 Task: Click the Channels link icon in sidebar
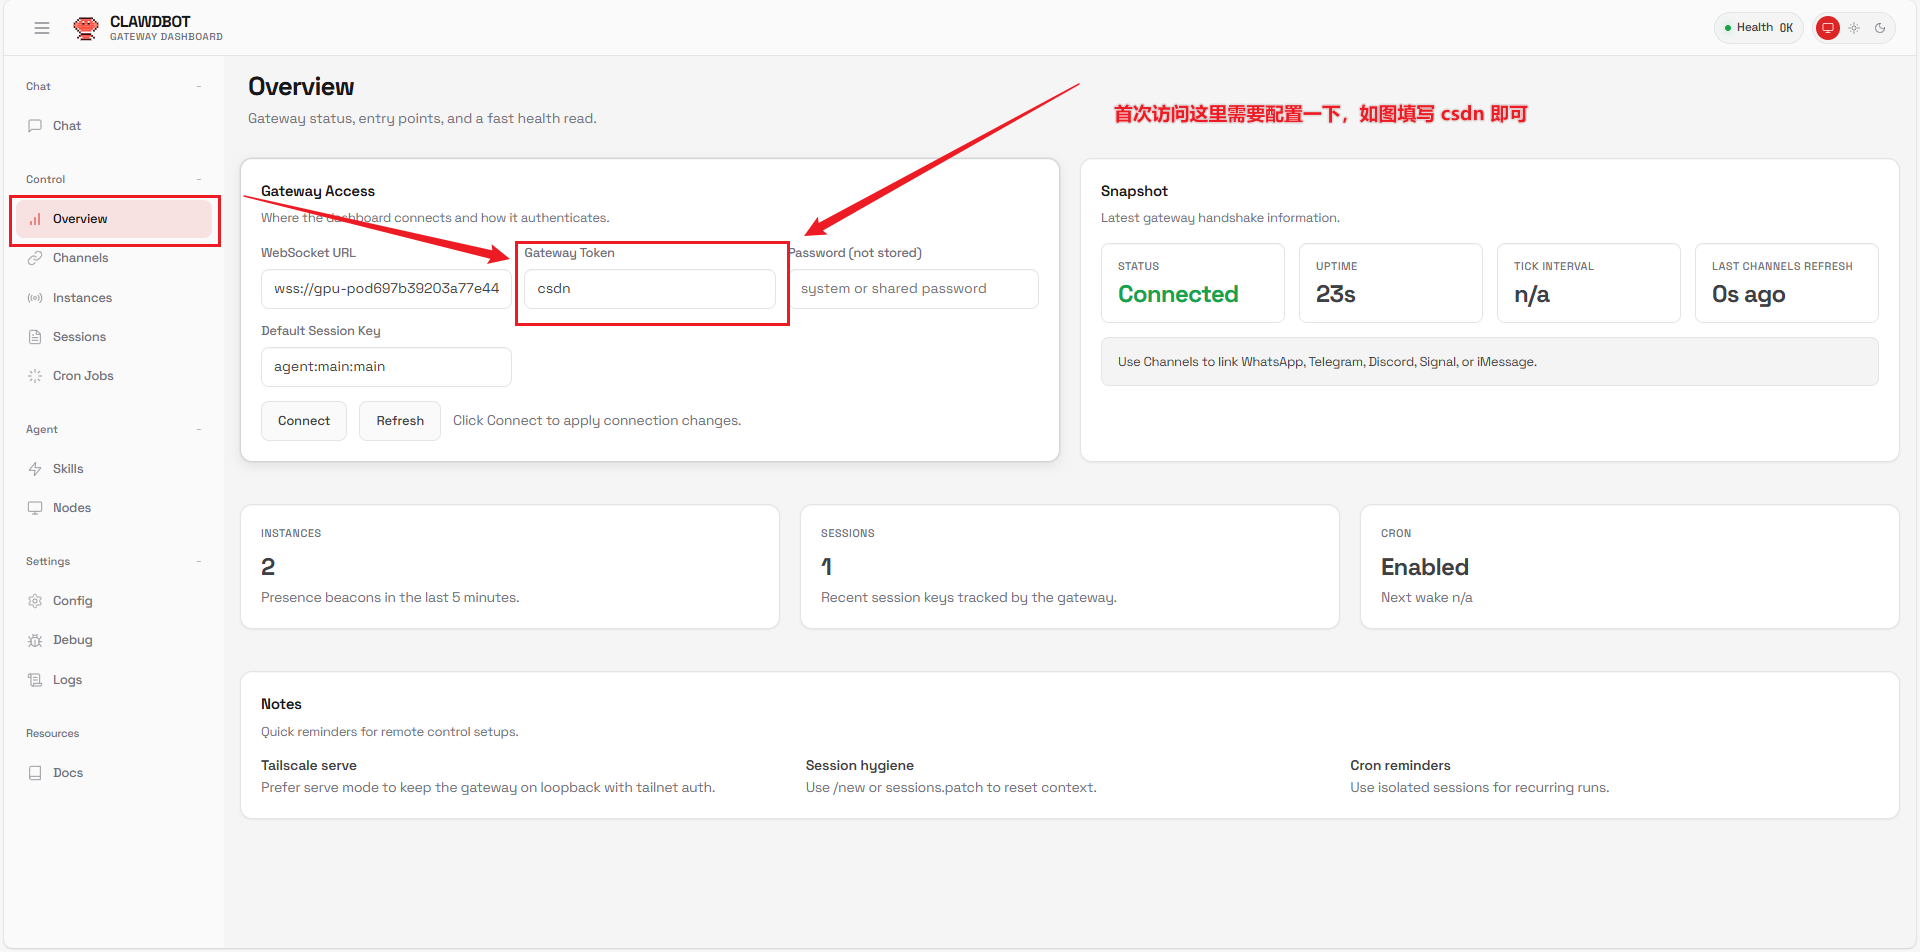35,258
